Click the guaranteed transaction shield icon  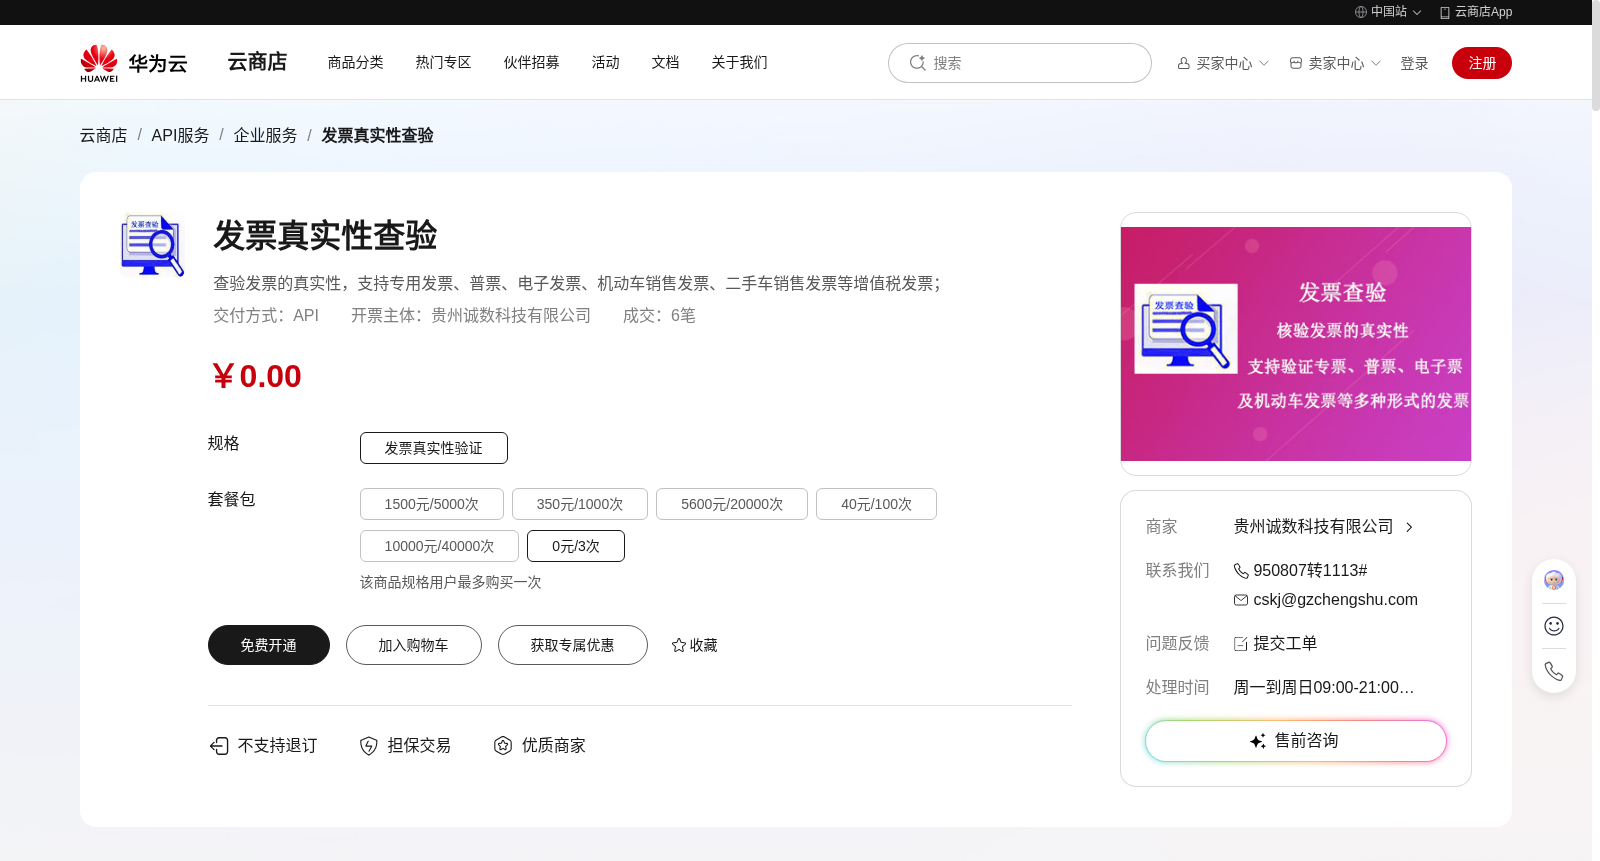[x=369, y=746]
